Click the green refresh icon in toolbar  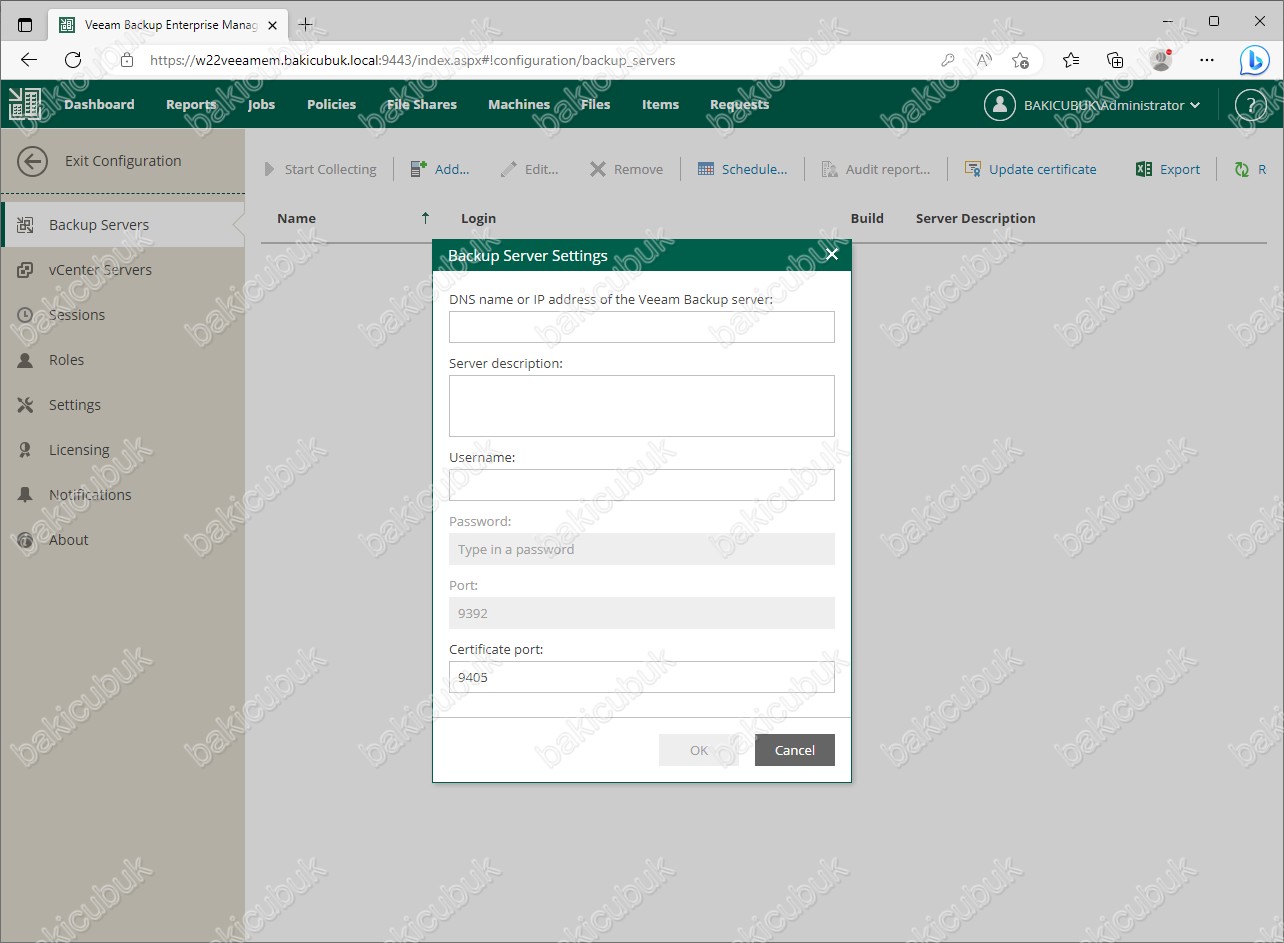[x=1242, y=169]
